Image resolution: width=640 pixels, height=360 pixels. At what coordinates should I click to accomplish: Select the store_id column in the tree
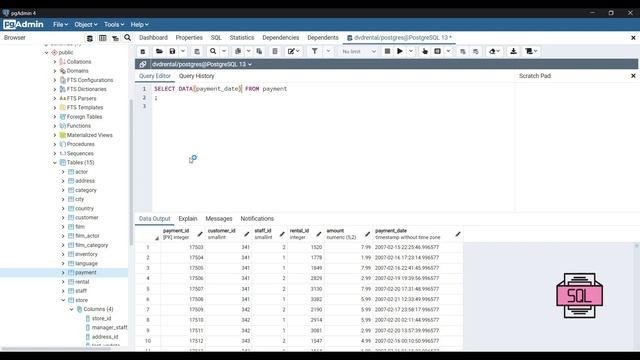101,318
